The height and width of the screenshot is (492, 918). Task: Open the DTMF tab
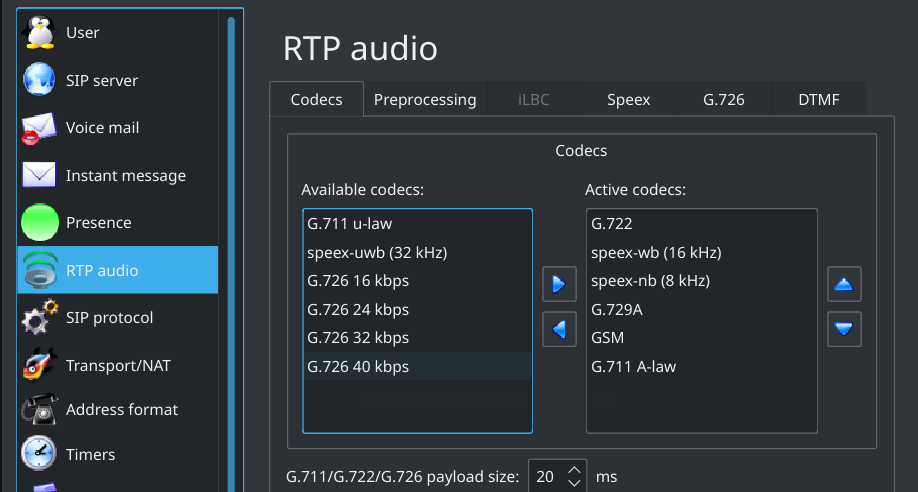click(819, 100)
